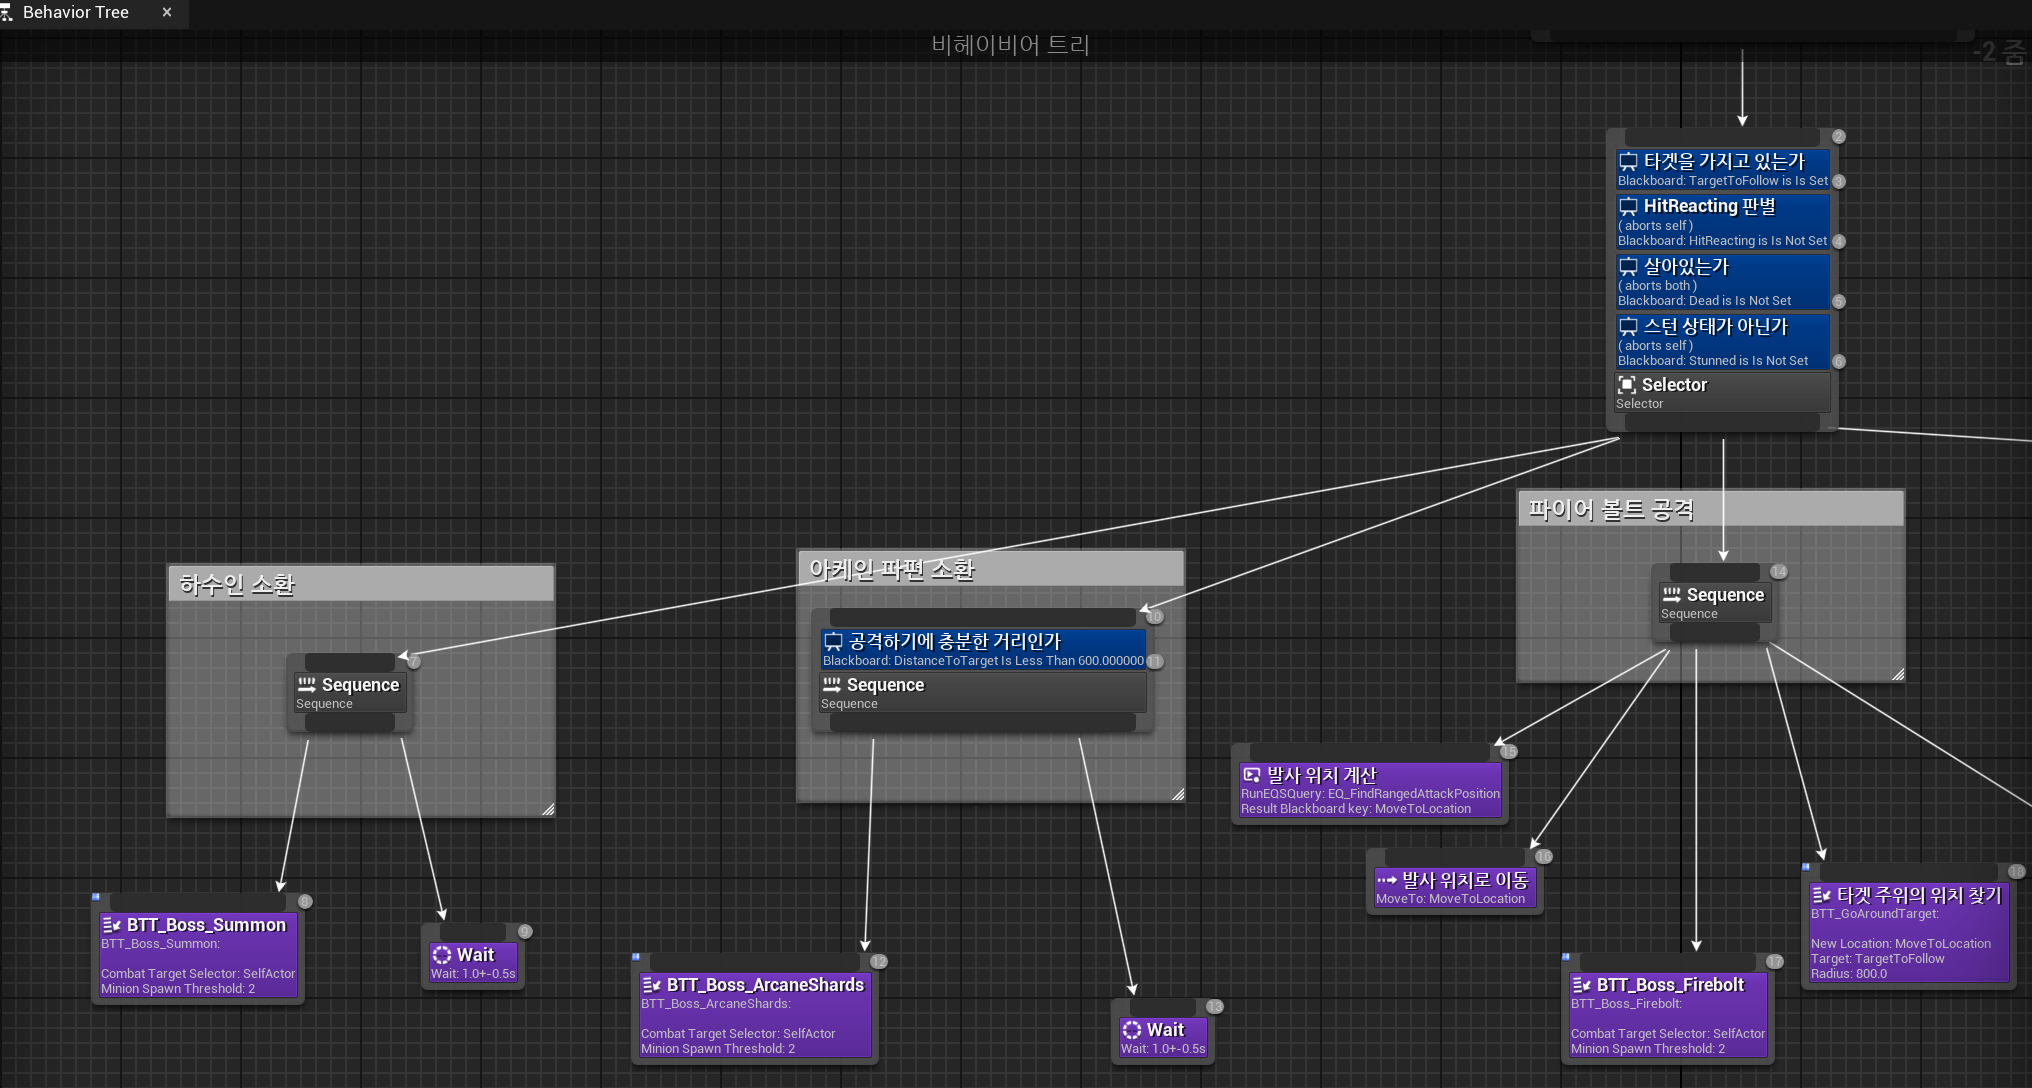Click resize handle of 파이어 볼트 공격 comment box
This screenshot has width=2032, height=1088.
[1898, 674]
